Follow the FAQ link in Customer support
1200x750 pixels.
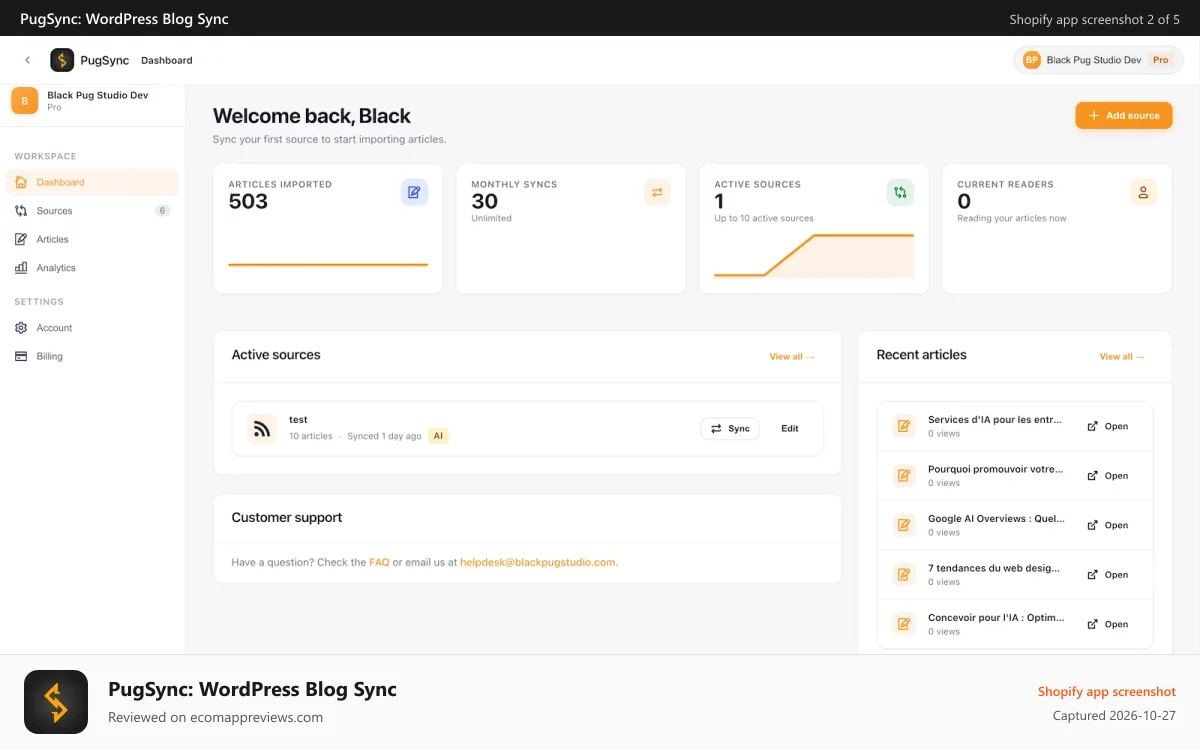tap(379, 562)
